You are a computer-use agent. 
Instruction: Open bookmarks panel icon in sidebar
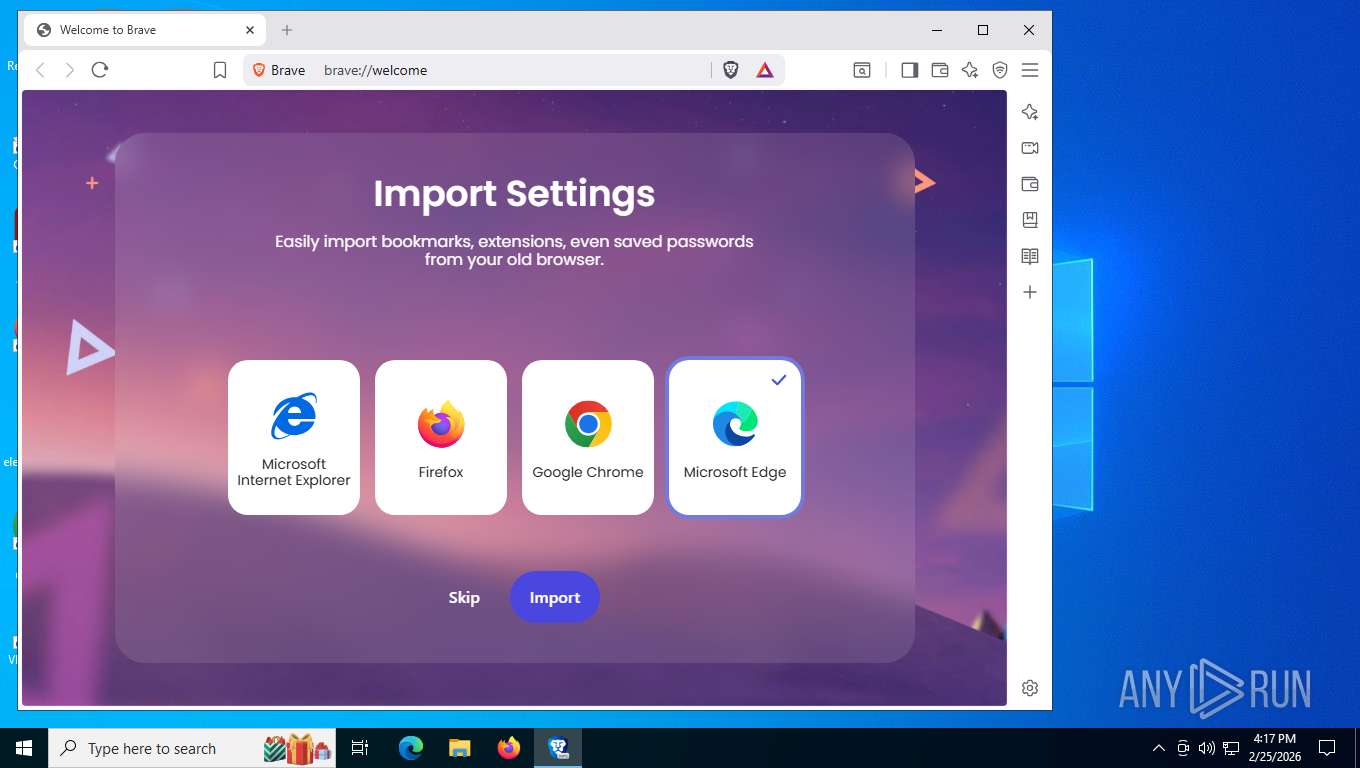pos(1030,220)
